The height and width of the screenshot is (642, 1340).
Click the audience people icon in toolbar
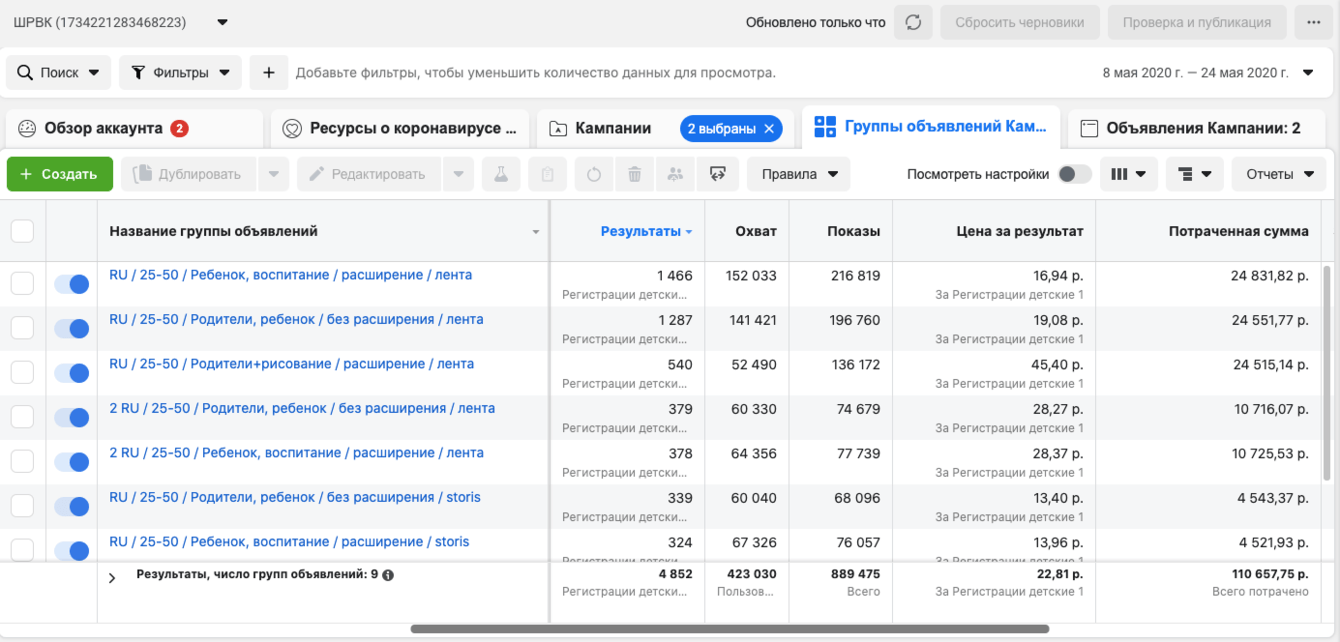point(675,174)
